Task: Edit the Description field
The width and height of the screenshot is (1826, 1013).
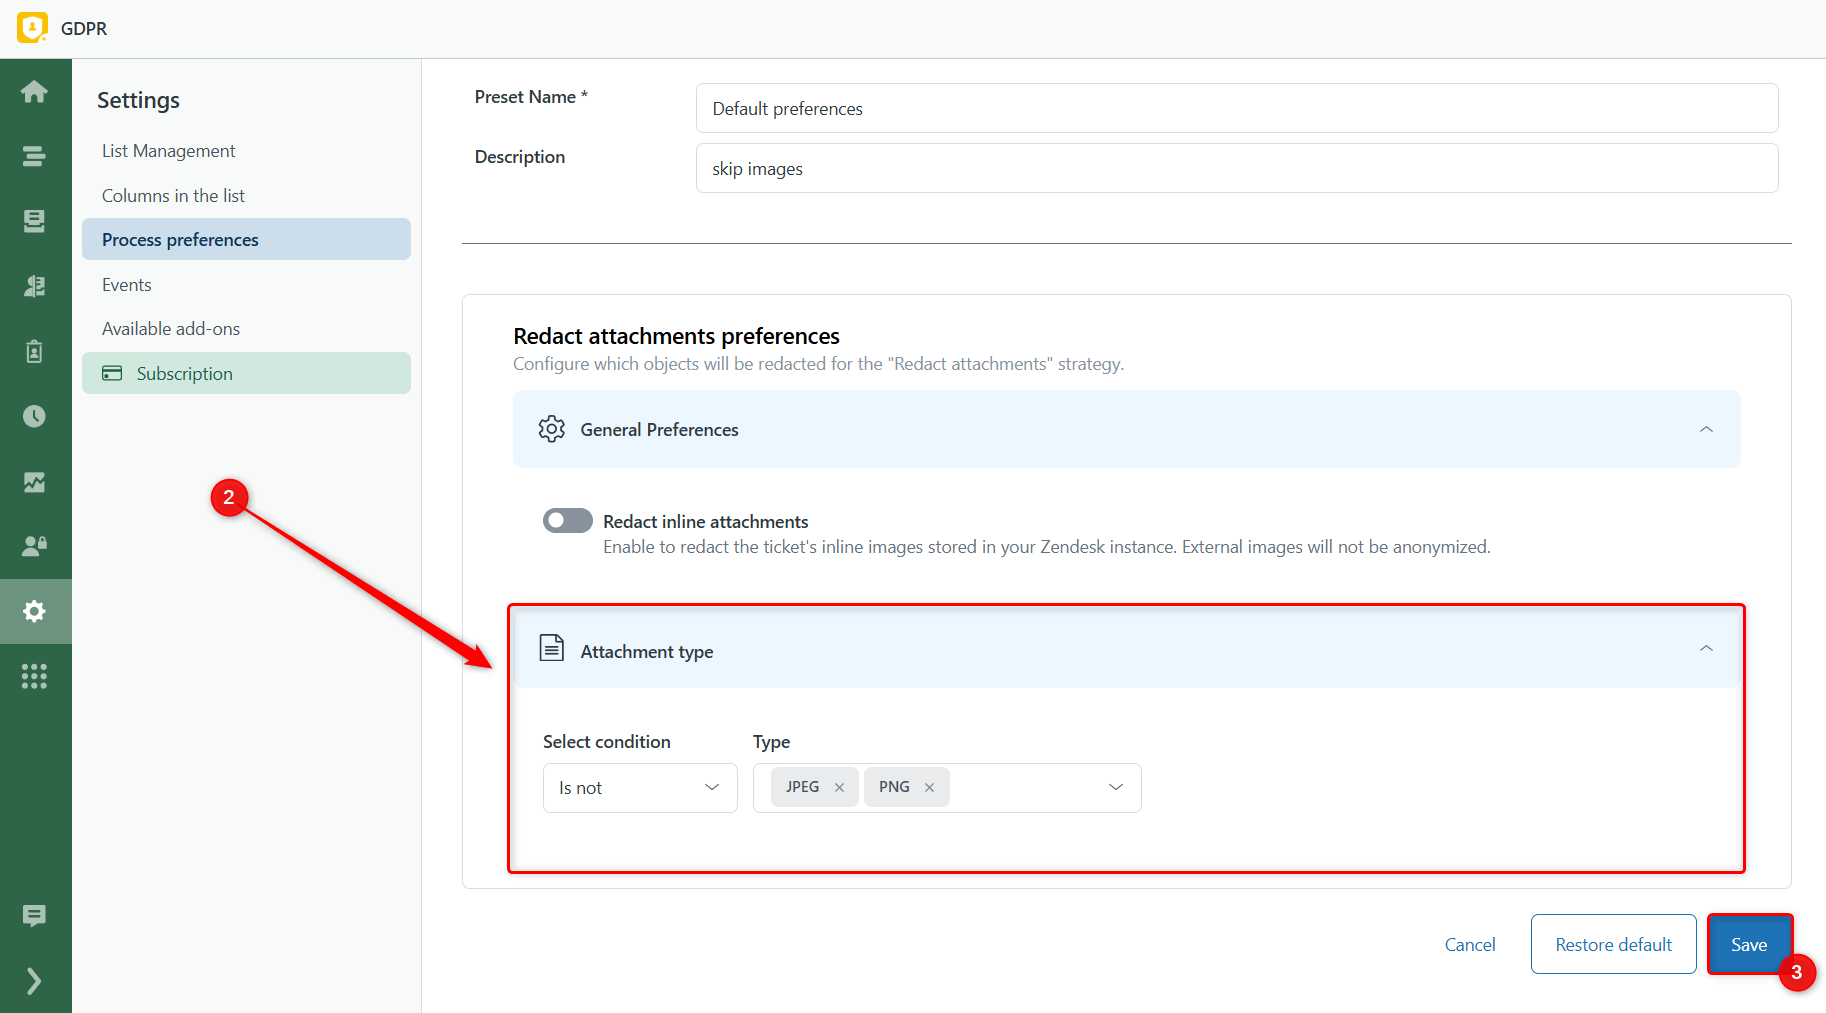Action: pos(1236,168)
